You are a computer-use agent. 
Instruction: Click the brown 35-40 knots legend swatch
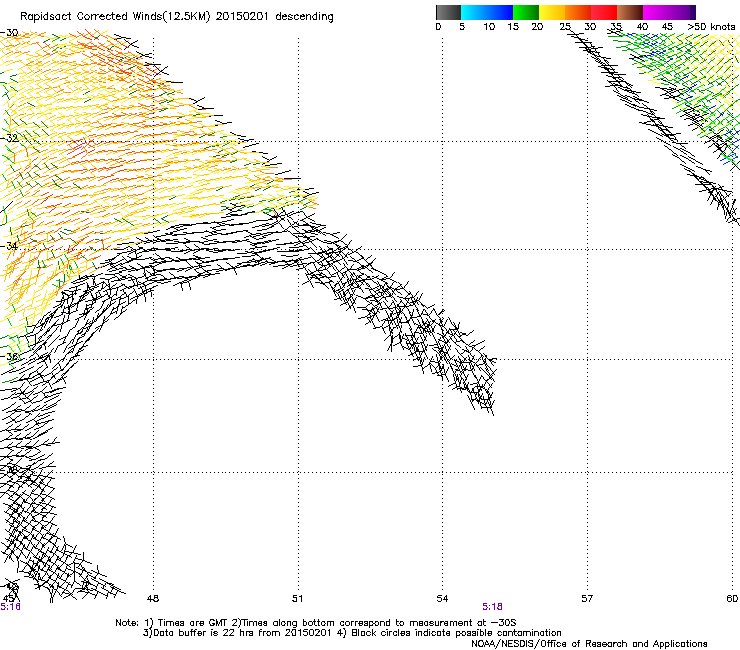[630, 12]
